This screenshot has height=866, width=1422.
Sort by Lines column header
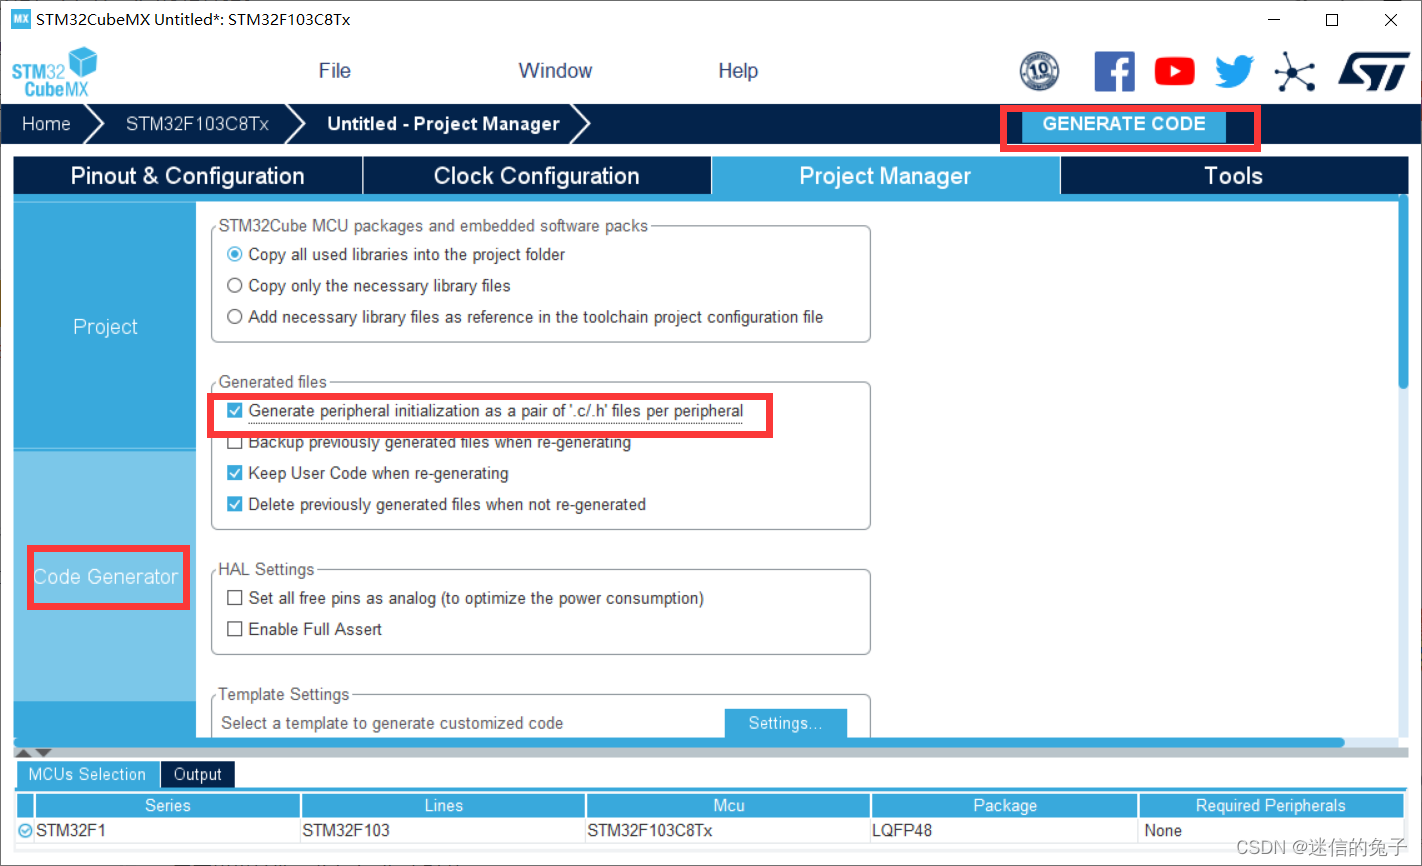[x=443, y=805]
